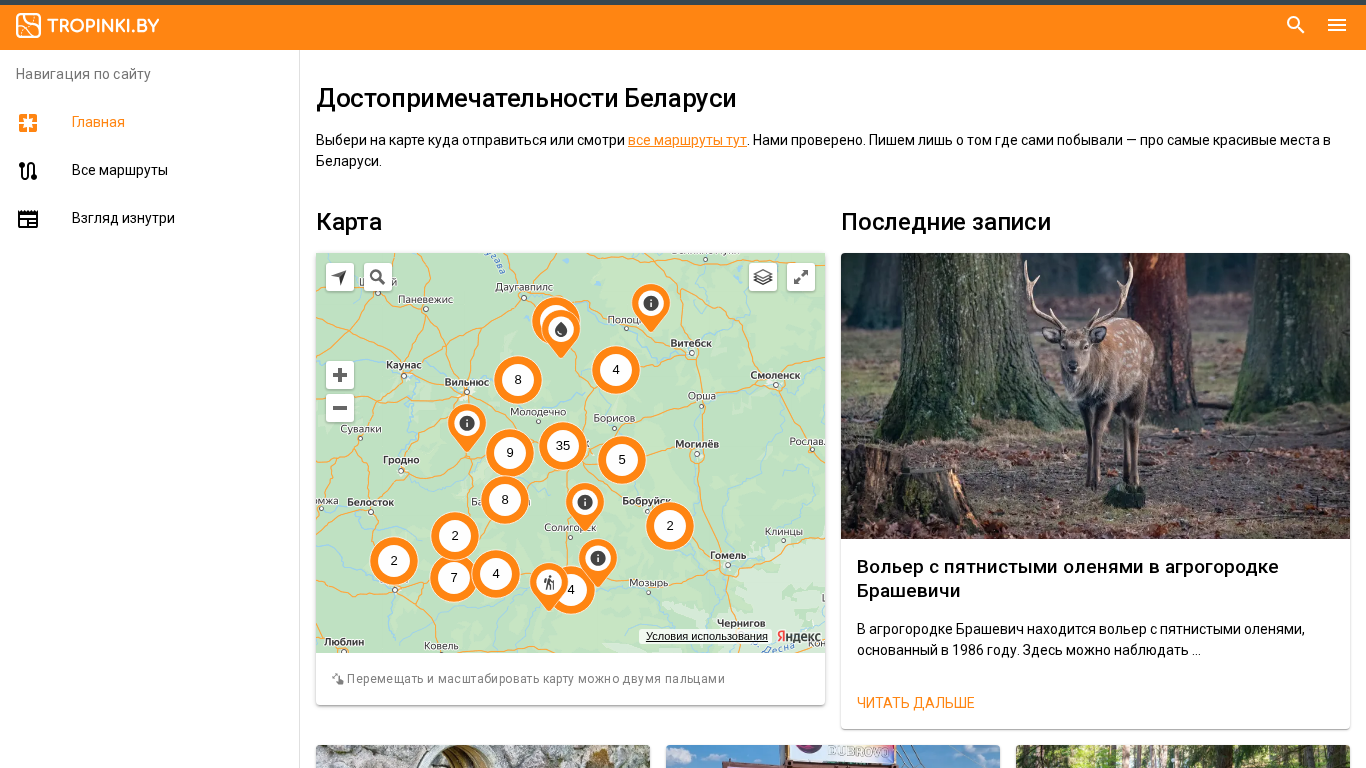Click the hiker pin on the map
This screenshot has width=1366, height=768.
coord(548,584)
